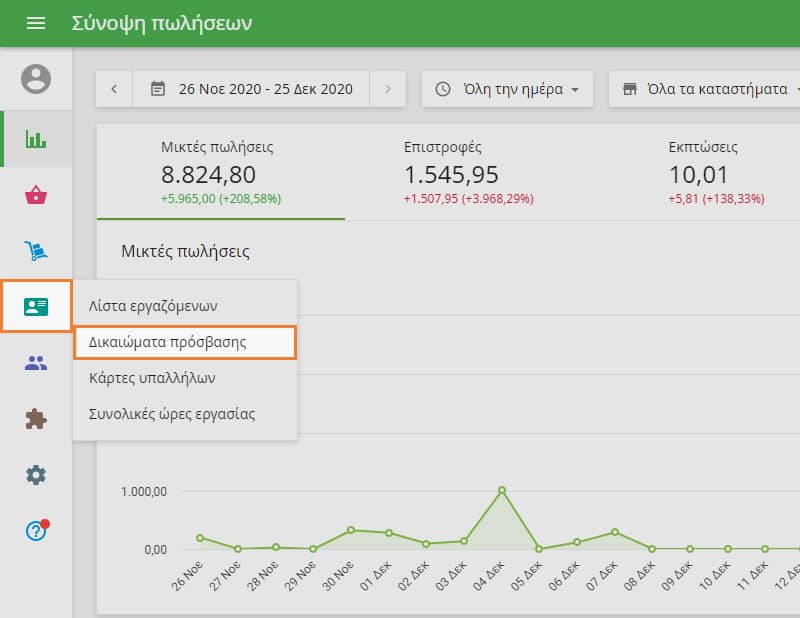This screenshot has width=800, height=618.
Task: Click the Help question mark icon
Action: [36, 531]
